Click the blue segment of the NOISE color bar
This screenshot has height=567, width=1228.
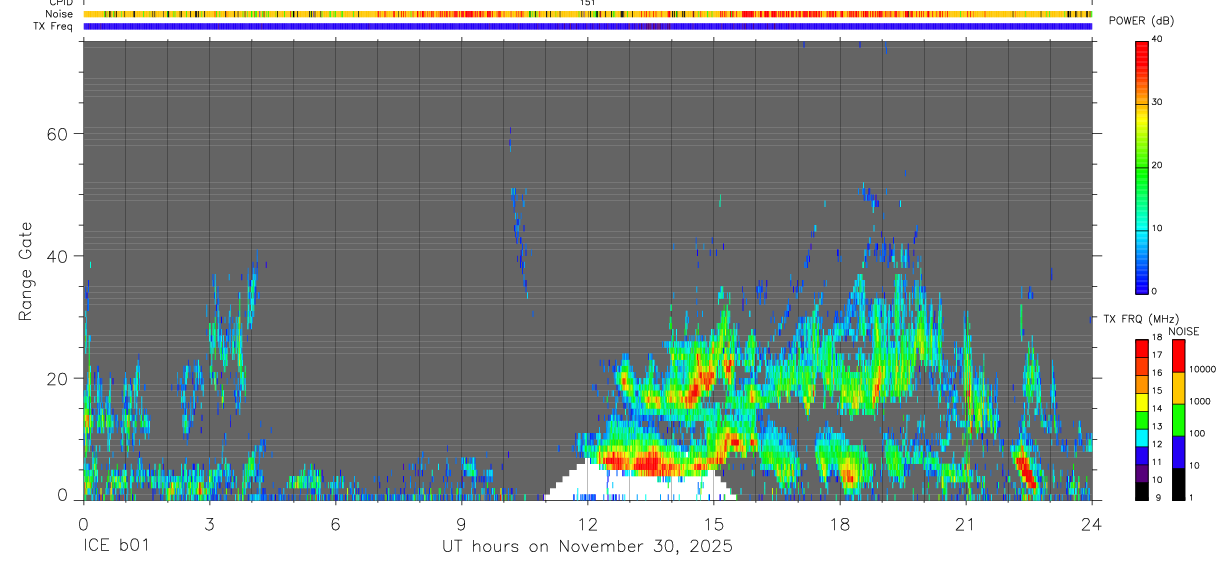click(x=1177, y=451)
